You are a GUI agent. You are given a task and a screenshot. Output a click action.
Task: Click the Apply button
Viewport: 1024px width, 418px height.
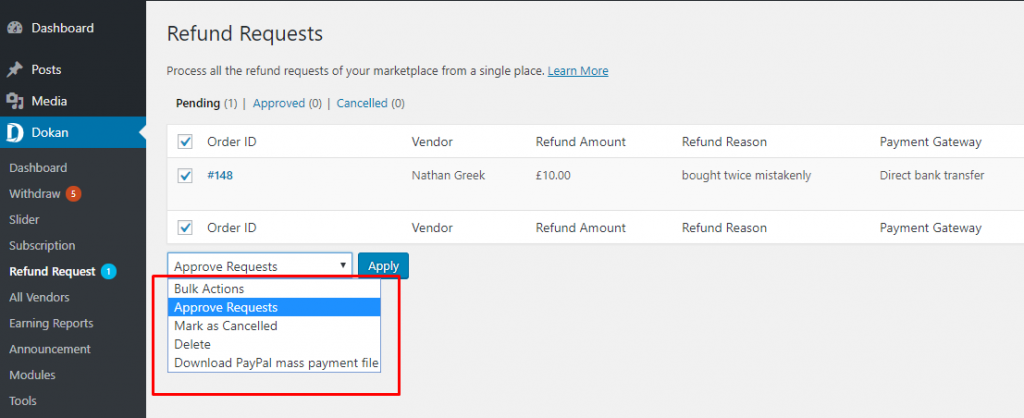[x=383, y=266]
